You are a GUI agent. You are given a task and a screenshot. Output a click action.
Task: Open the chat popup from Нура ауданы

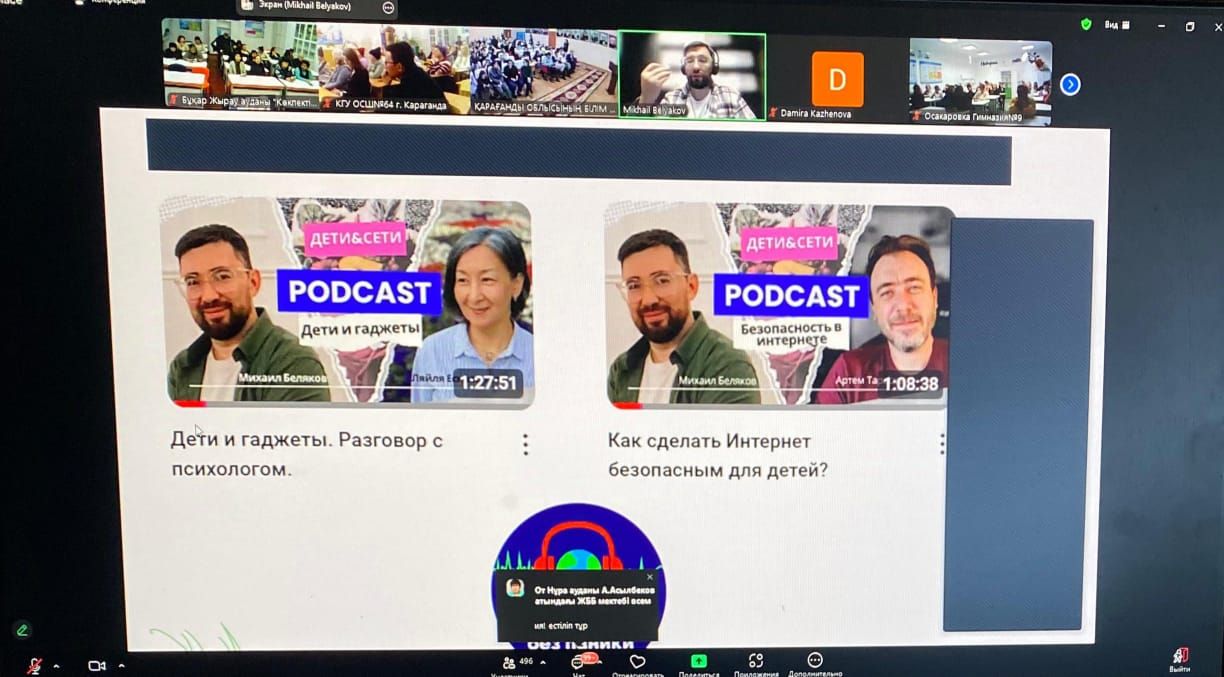pos(579,606)
